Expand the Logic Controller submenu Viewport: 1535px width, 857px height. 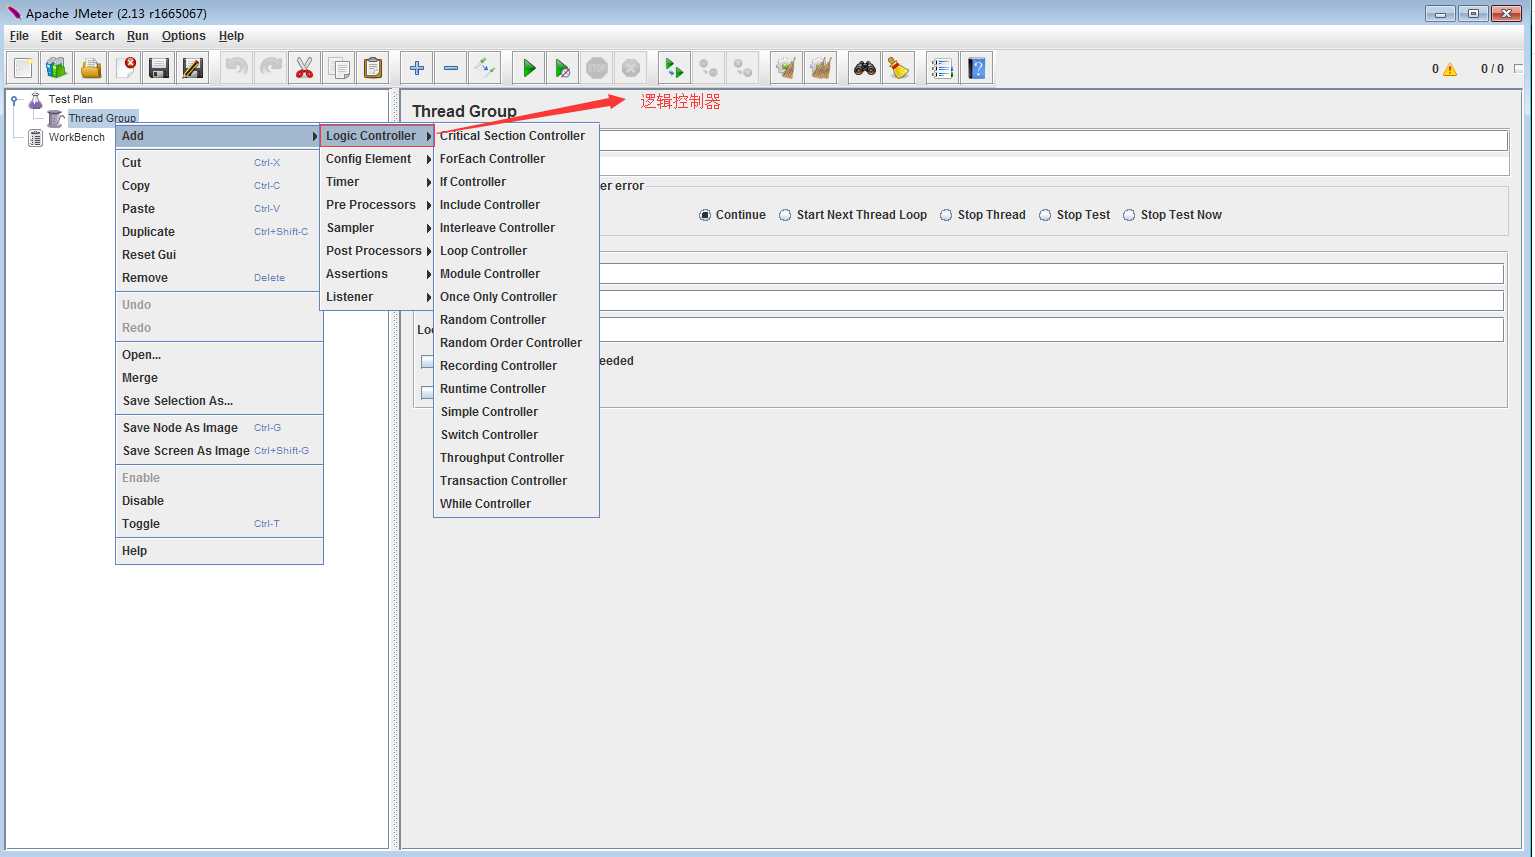click(x=377, y=136)
